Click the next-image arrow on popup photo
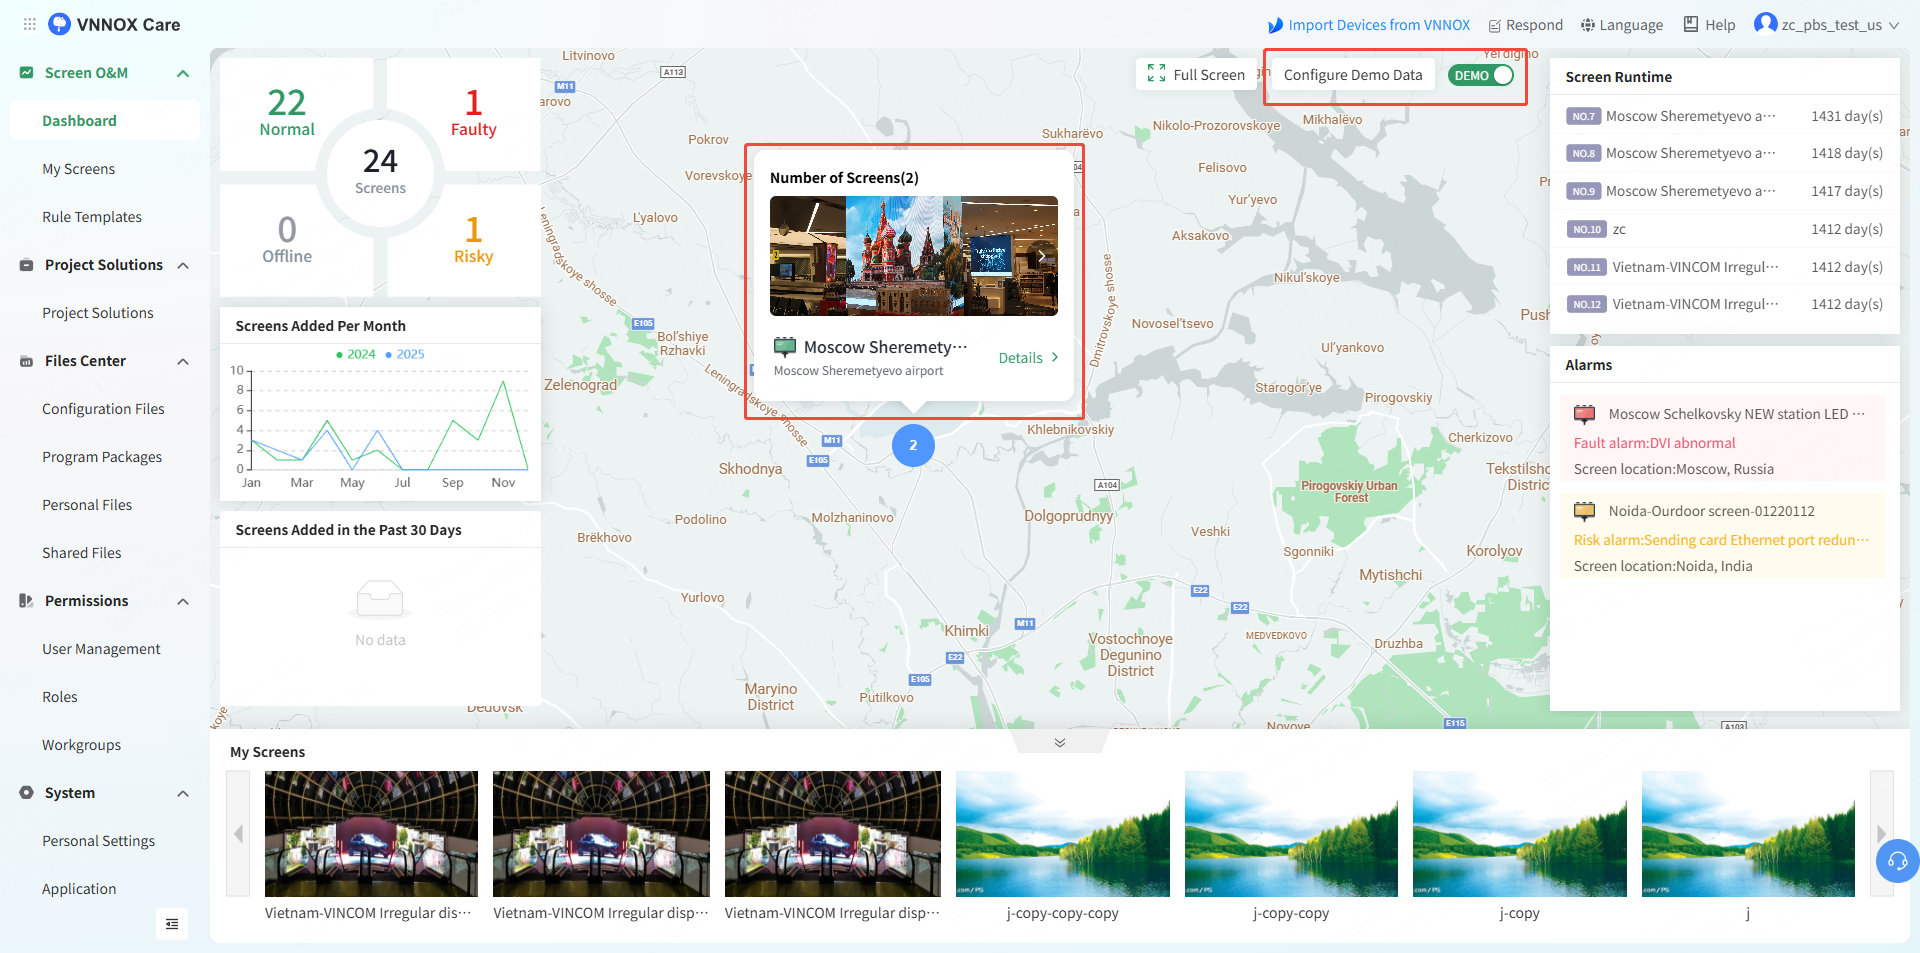This screenshot has height=953, width=1920. 1041,256
